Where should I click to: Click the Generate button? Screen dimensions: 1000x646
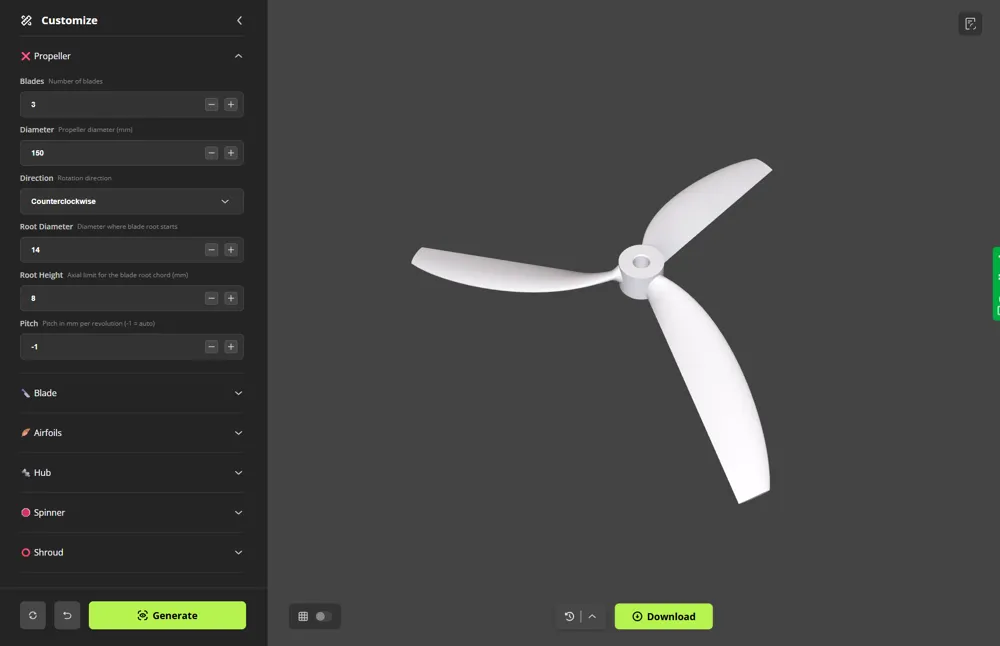point(167,615)
